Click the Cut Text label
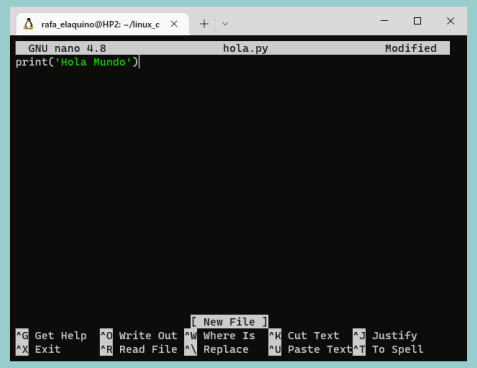This screenshot has width=477, height=368. [313, 335]
